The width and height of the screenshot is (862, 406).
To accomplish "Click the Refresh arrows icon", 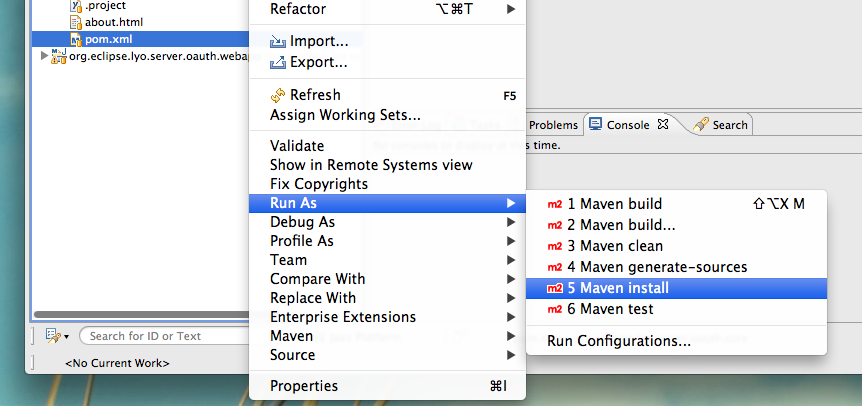I will click(x=278, y=95).
